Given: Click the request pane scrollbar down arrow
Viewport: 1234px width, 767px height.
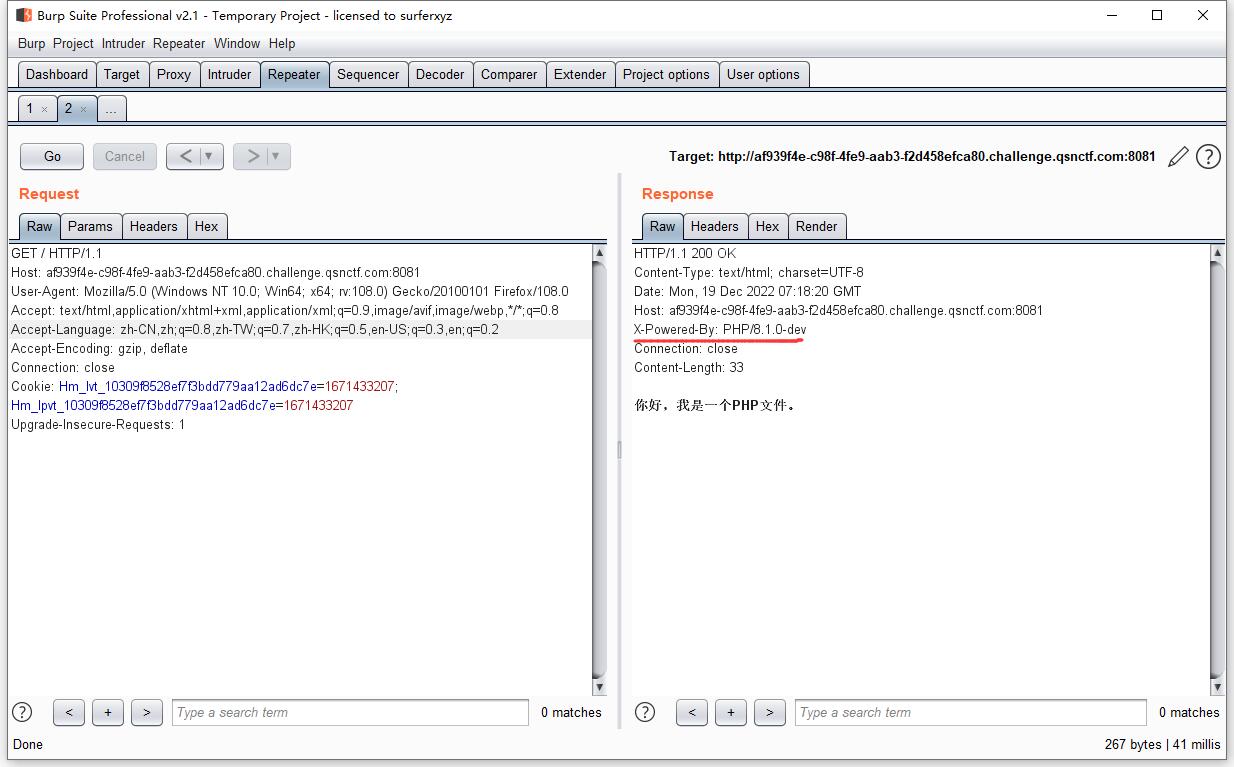Looking at the screenshot, I should pos(599,687).
